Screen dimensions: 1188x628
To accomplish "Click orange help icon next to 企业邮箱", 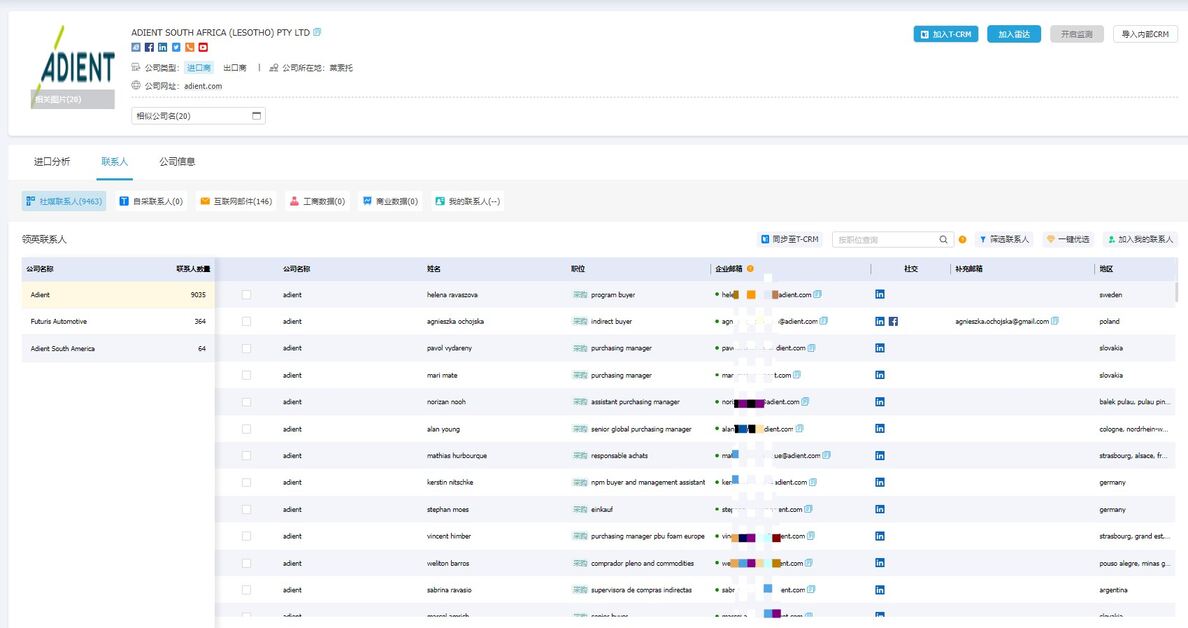I will 750,269.
